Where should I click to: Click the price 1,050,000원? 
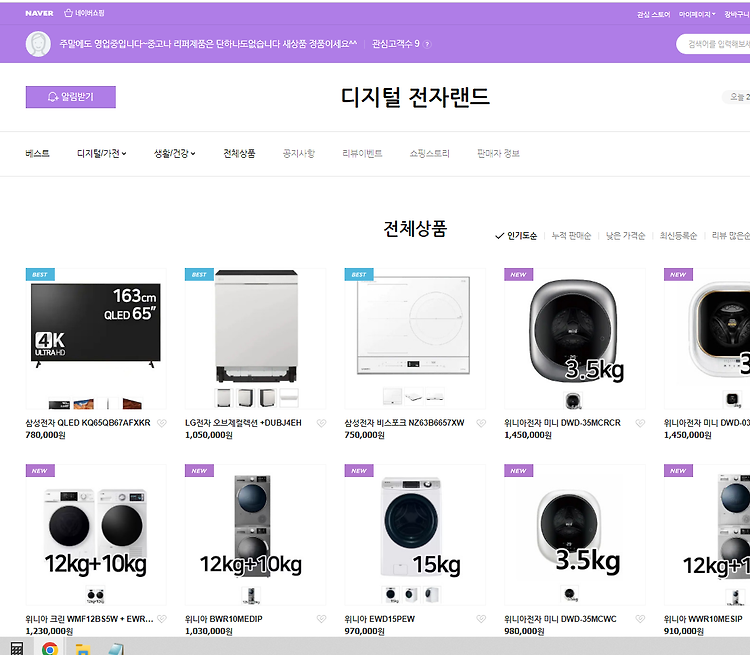209,435
